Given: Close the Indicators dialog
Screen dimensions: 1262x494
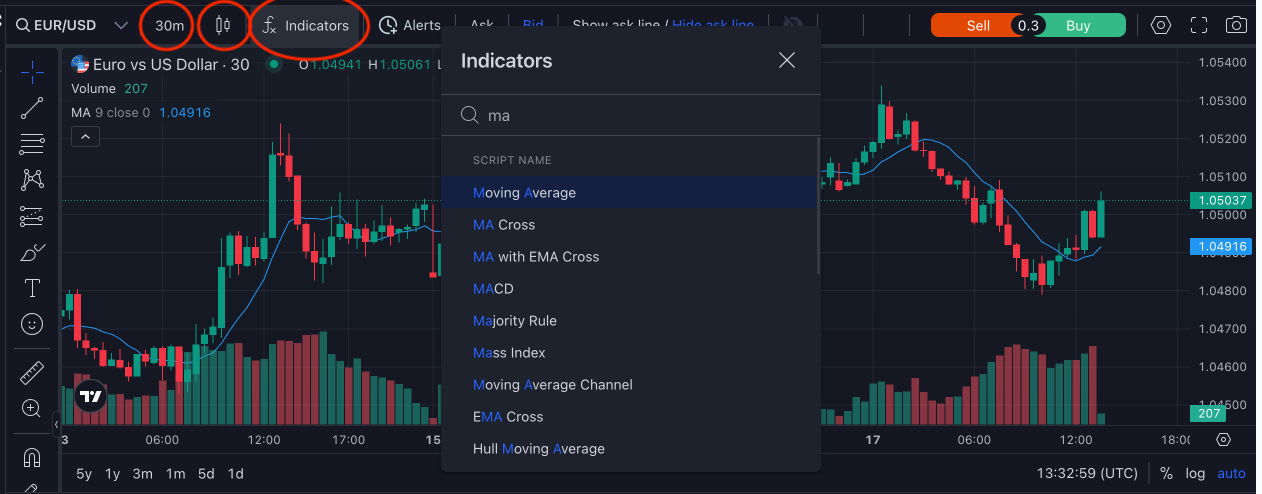Looking at the screenshot, I should (x=787, y=60).
